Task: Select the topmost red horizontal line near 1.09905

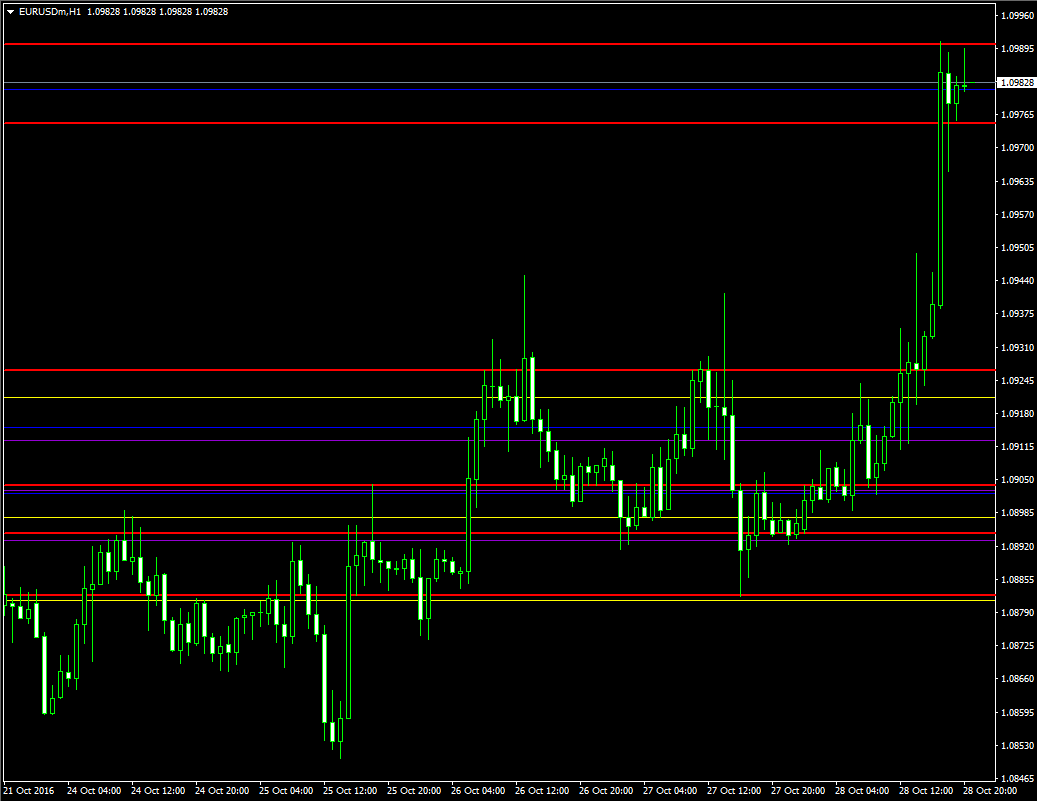Action: tap(499, 44)
